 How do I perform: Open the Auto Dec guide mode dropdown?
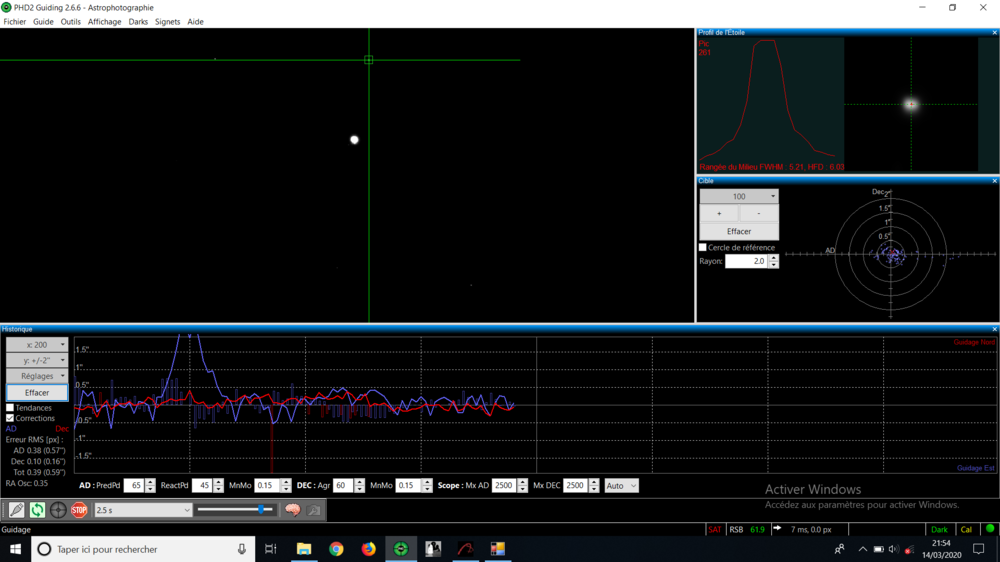pos(621,486)
